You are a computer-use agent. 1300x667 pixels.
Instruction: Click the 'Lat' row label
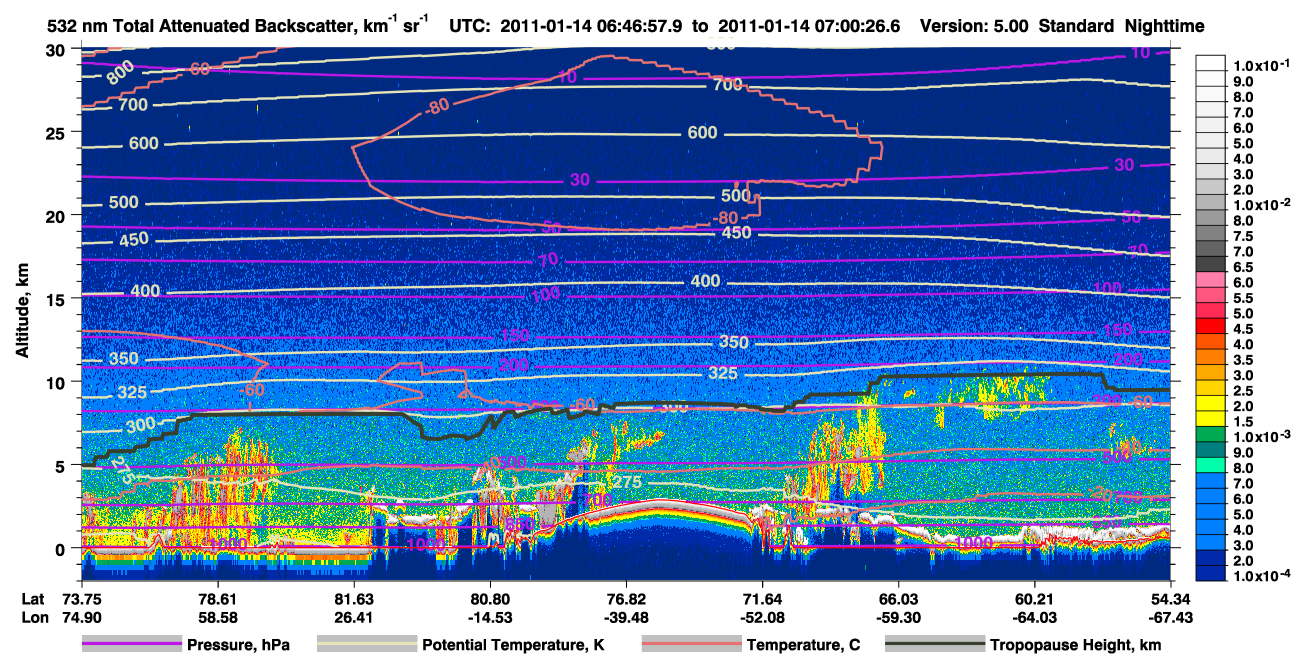click(33, 598)
